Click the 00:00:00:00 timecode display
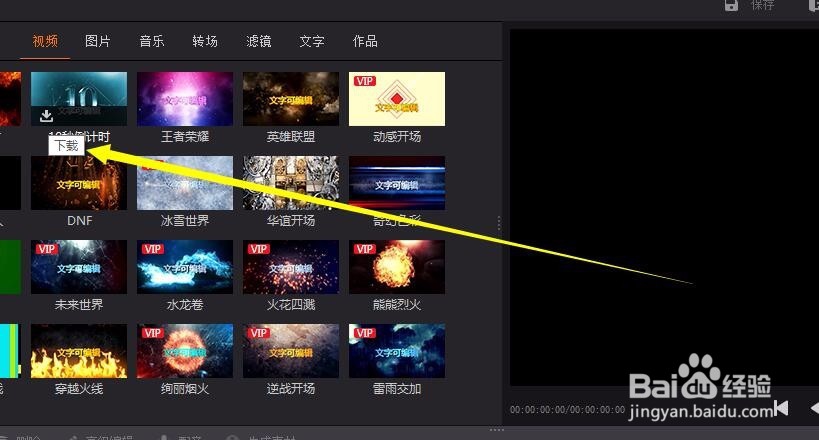The image size is (819, 440). (567, 410)
